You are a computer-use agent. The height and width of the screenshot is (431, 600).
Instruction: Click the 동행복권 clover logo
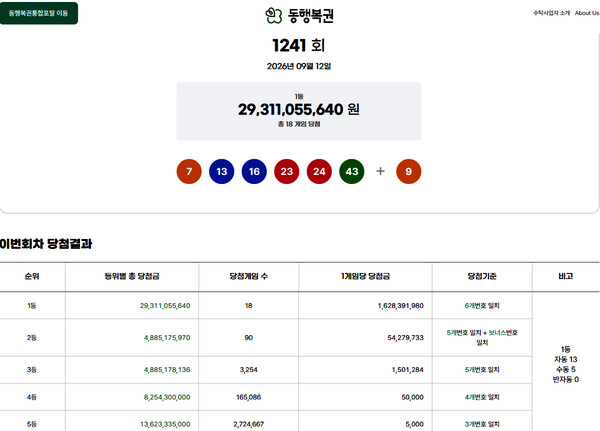[300, 15]
